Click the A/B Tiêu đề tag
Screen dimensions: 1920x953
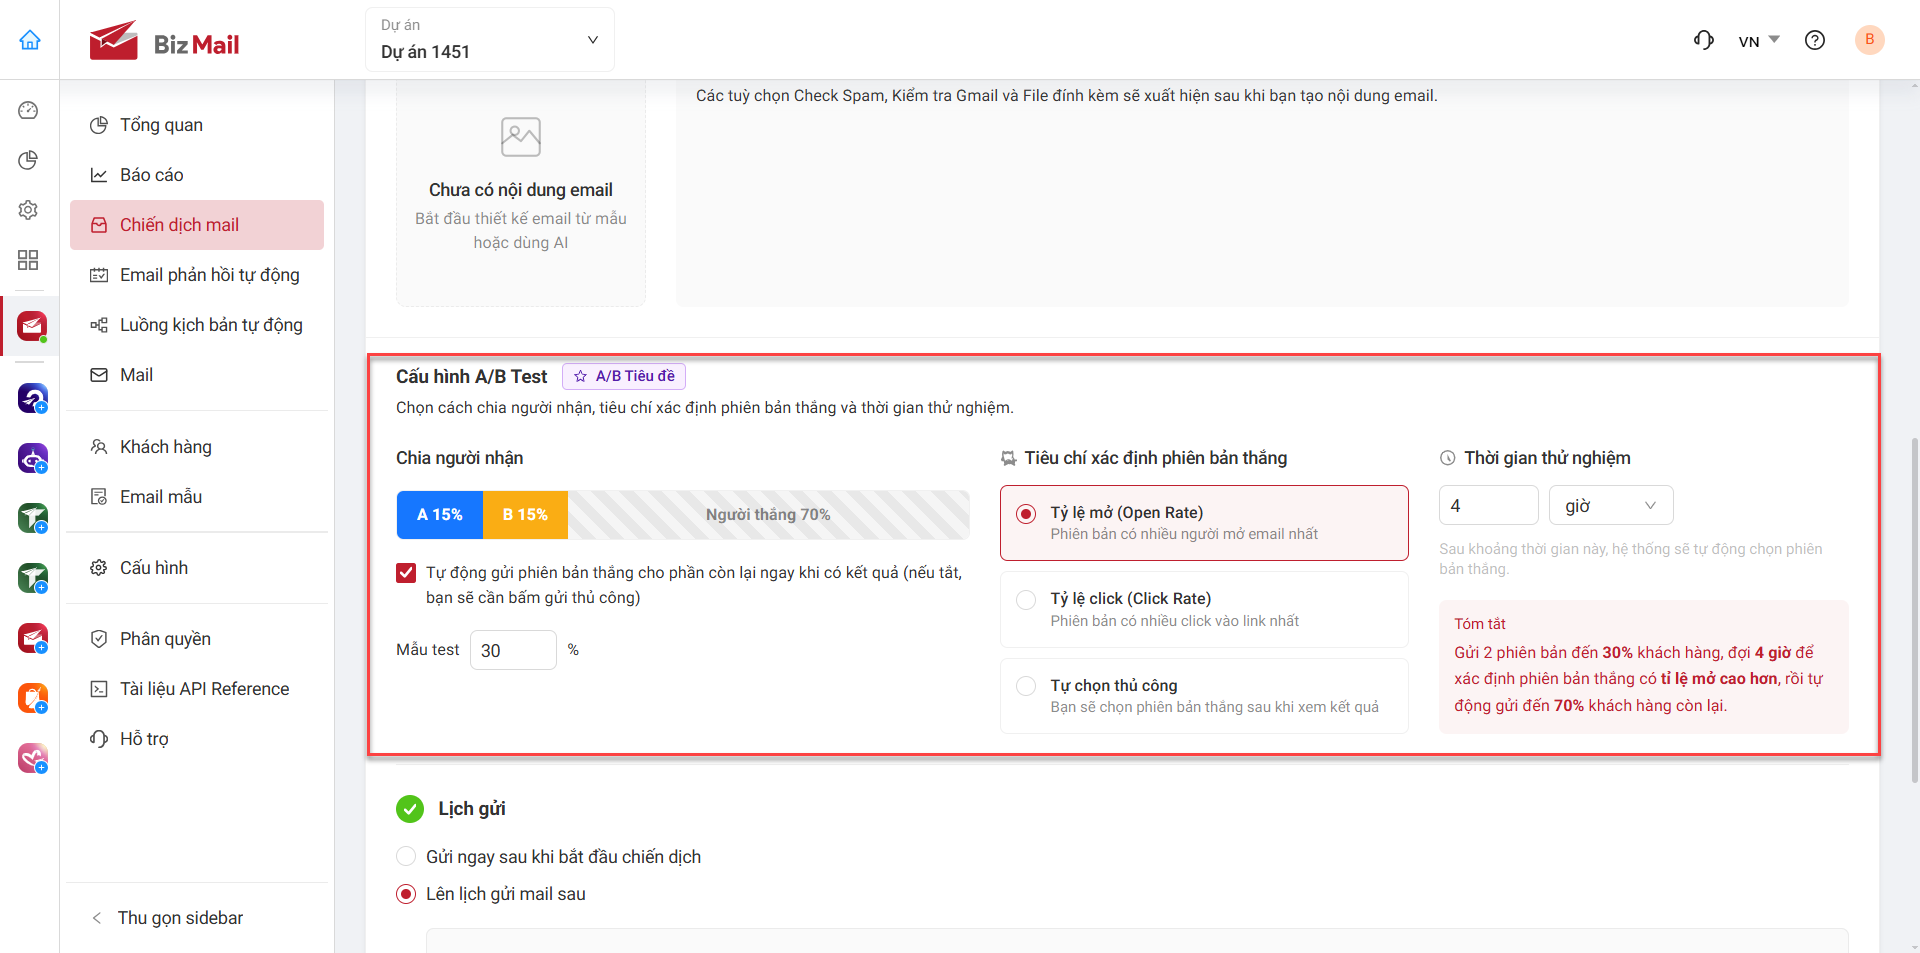[624, 376]
